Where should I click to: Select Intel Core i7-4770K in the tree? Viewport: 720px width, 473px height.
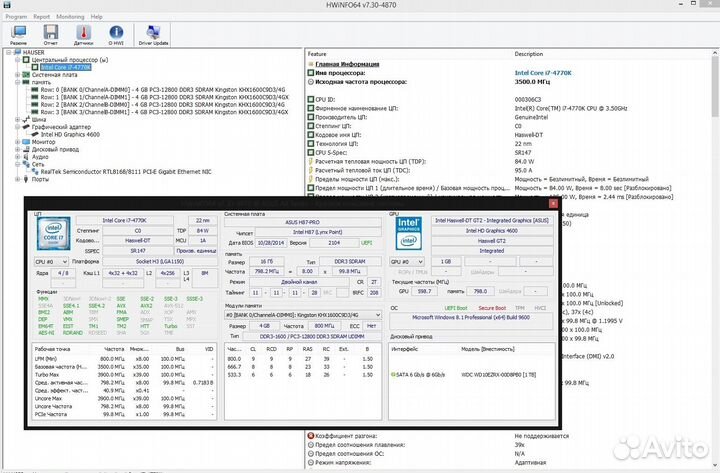pos(66,68)
